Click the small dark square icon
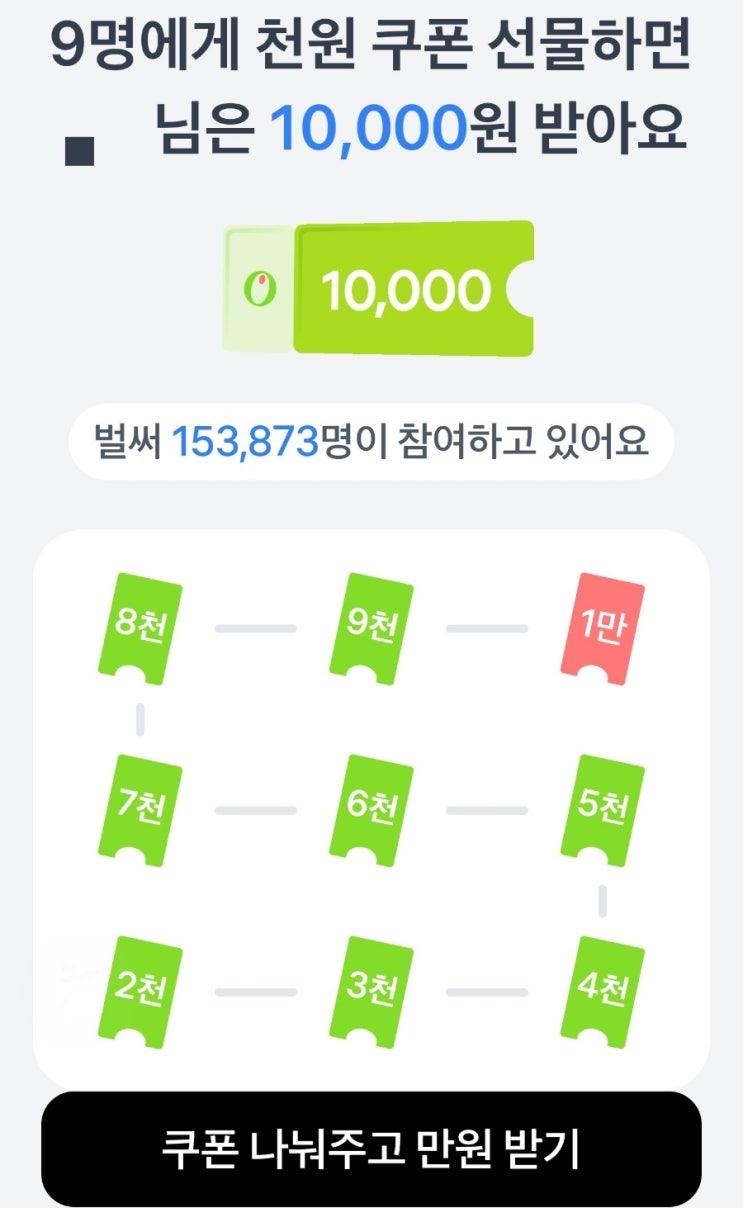 coord(79,151)
